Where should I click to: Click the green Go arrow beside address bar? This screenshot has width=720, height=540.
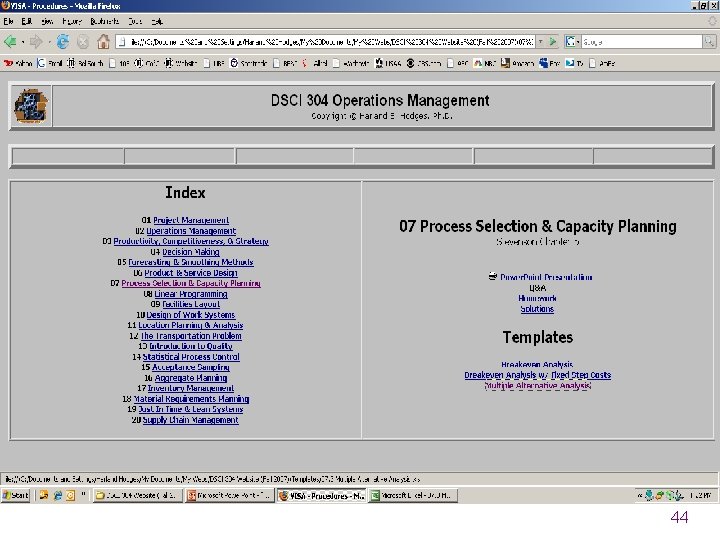point(552,42)
